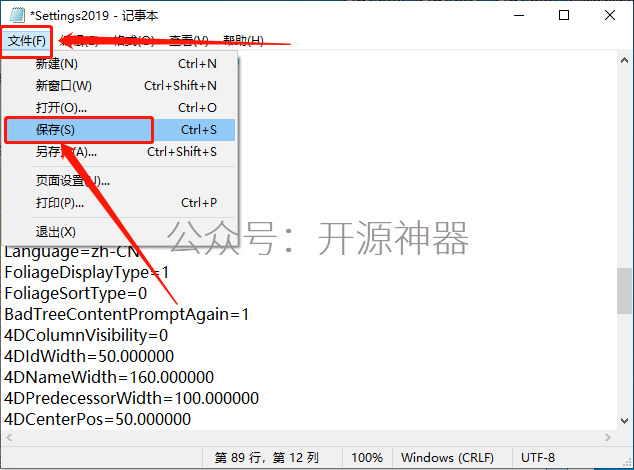634x470 pixels.
Task: Click the line FoliageSortType=0
Action: coord(76,293)
